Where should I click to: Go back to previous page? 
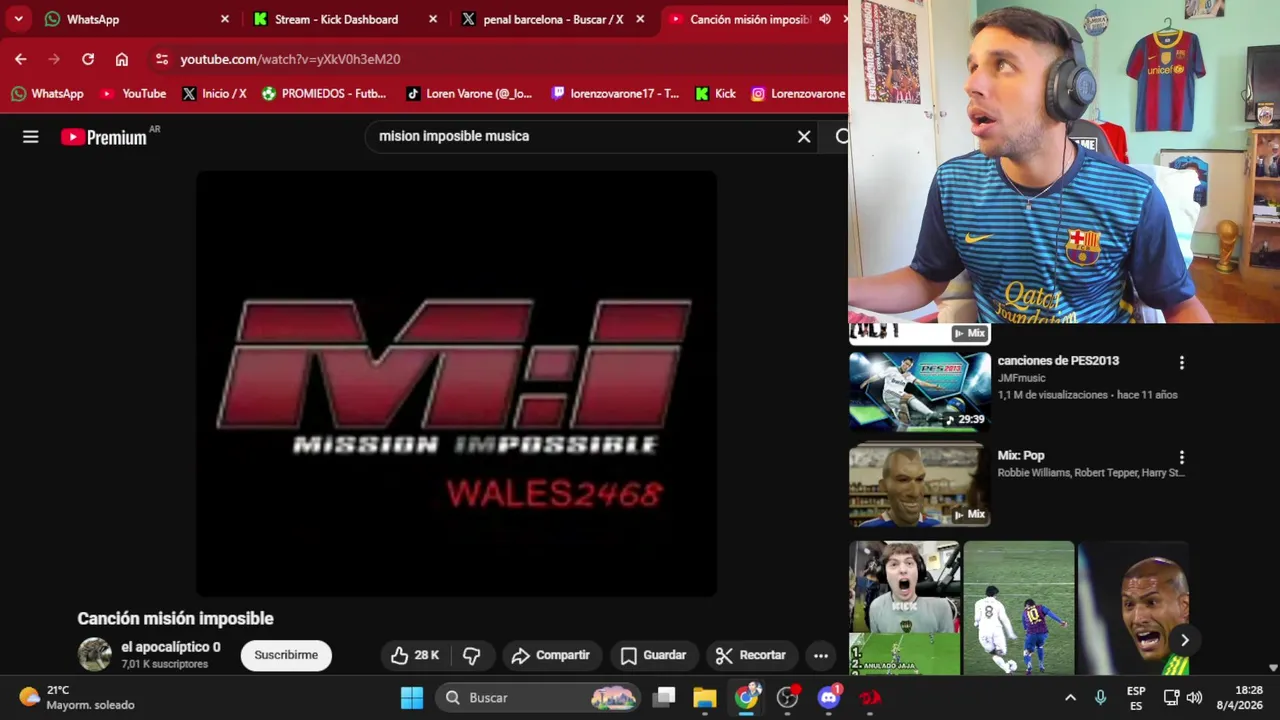click(x=21, y=59)
